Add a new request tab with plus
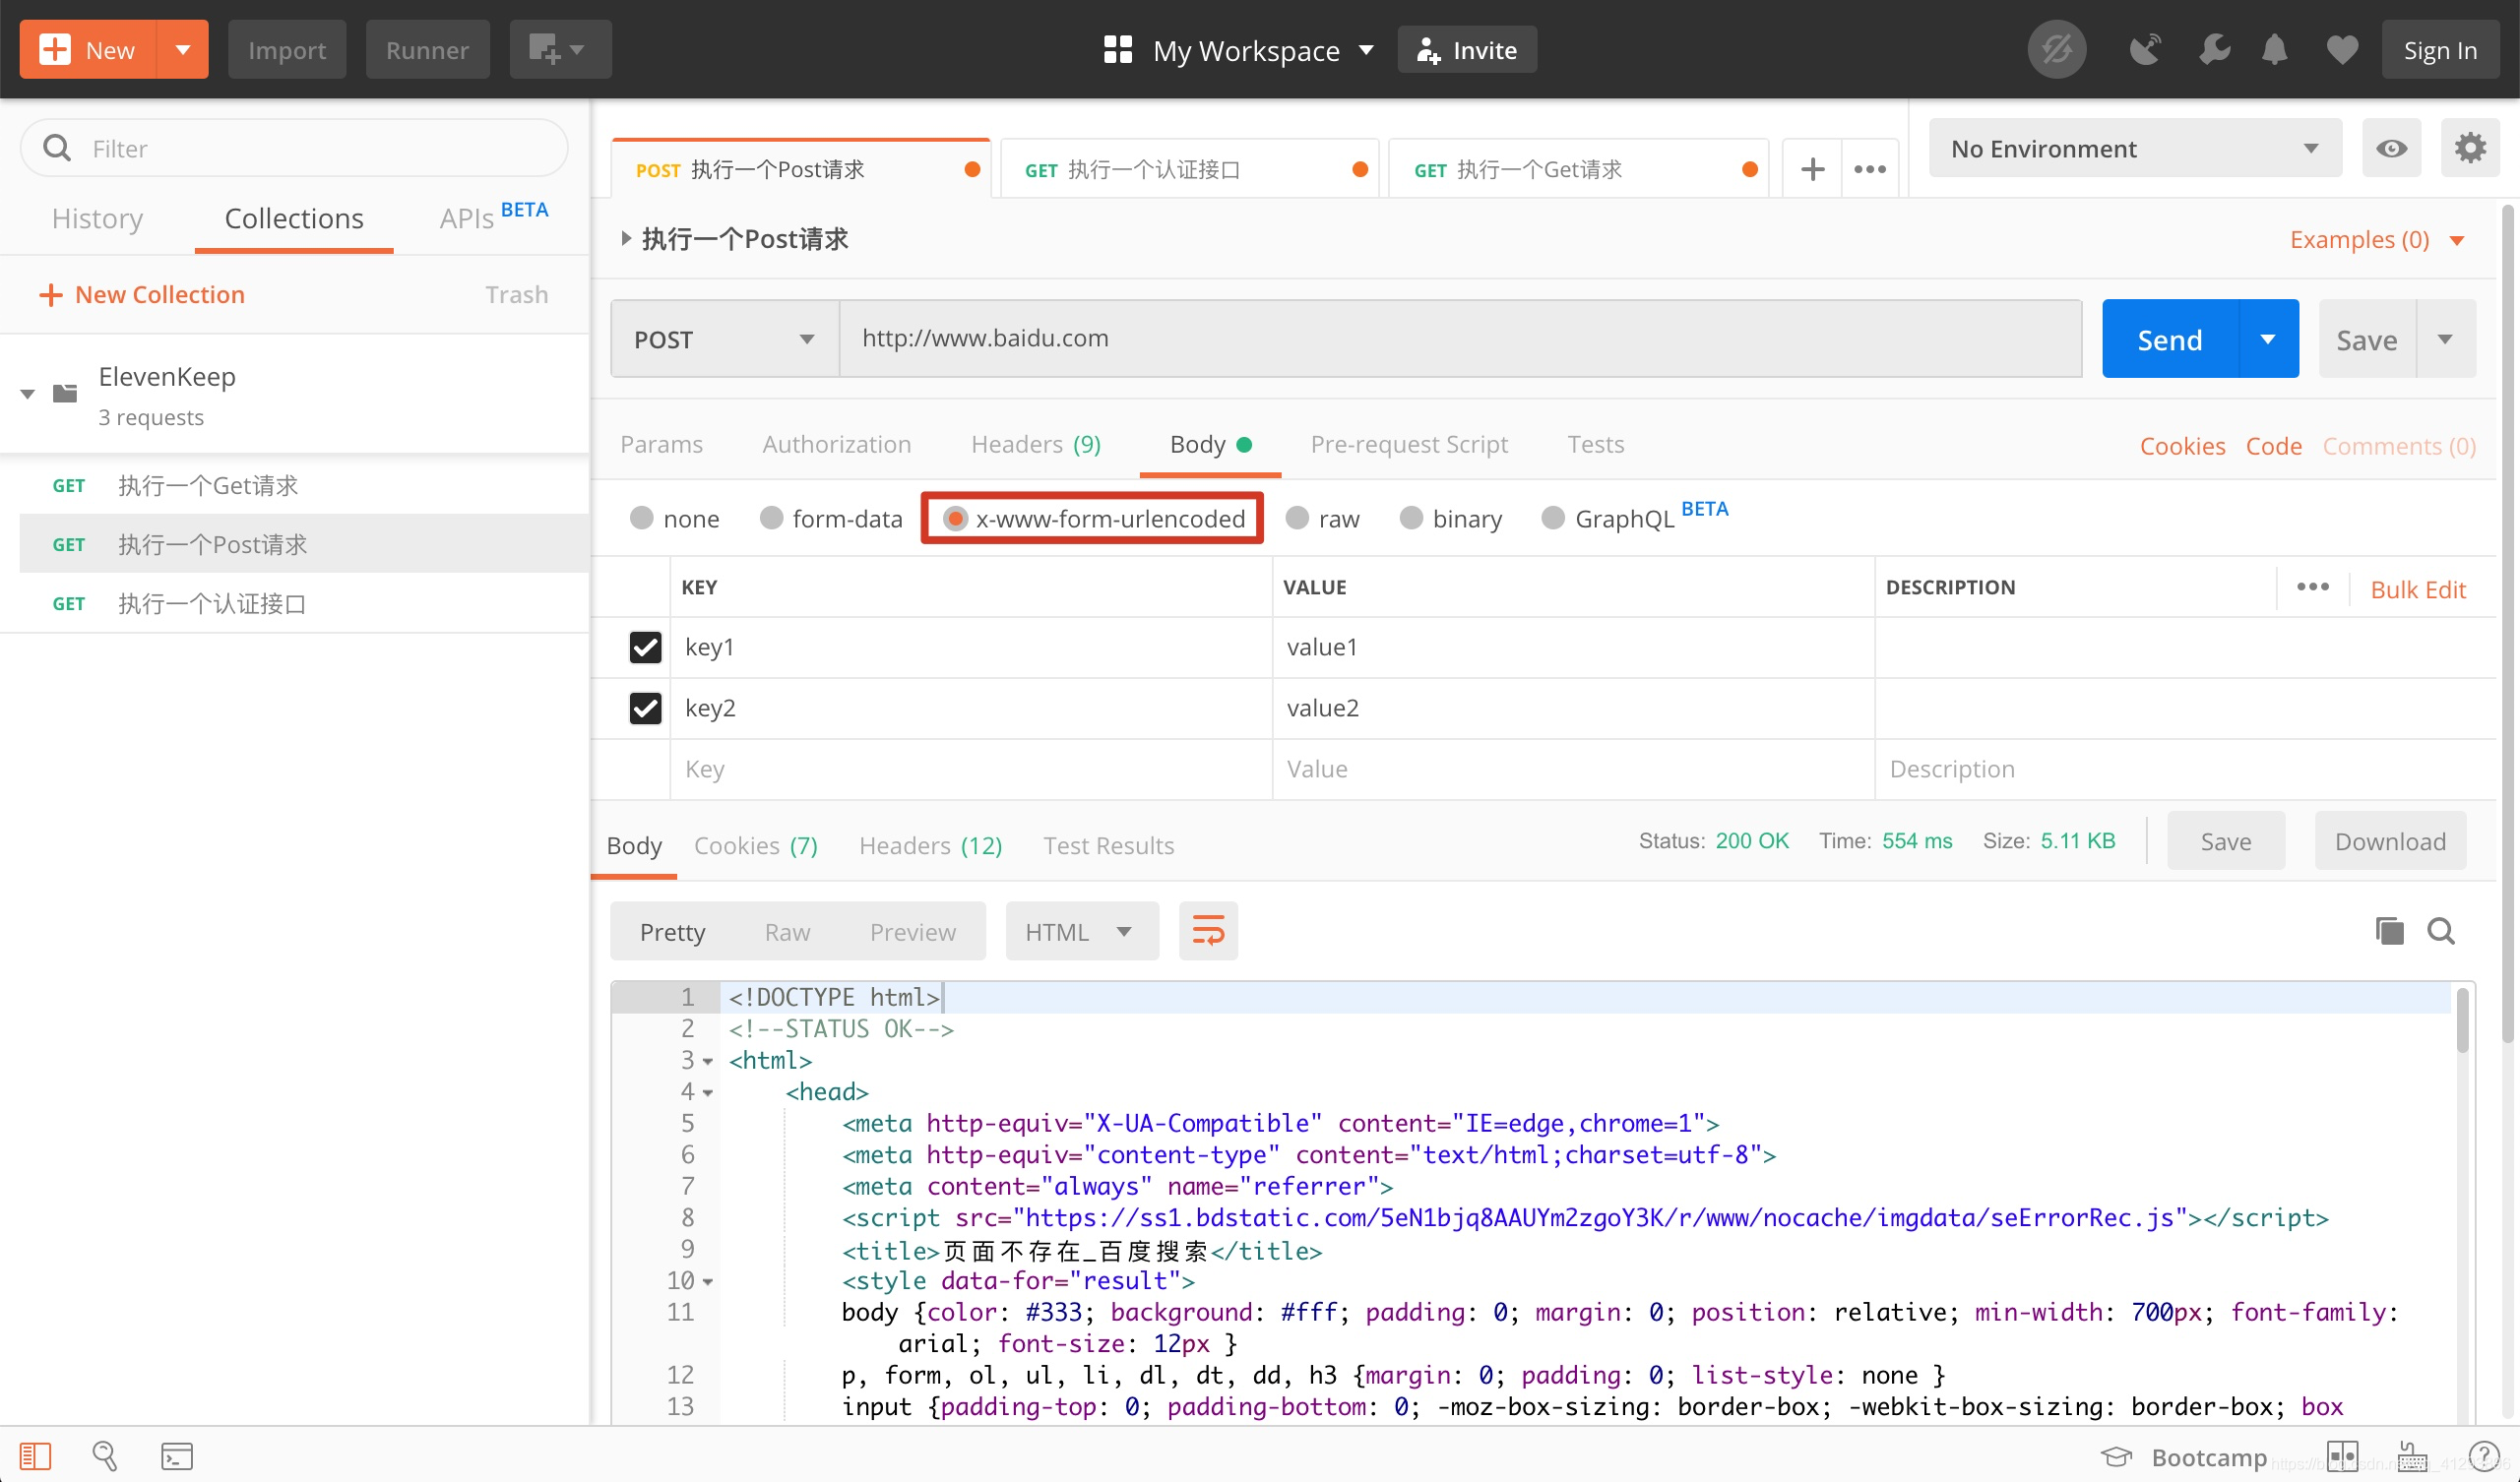 pos(1812,169)
